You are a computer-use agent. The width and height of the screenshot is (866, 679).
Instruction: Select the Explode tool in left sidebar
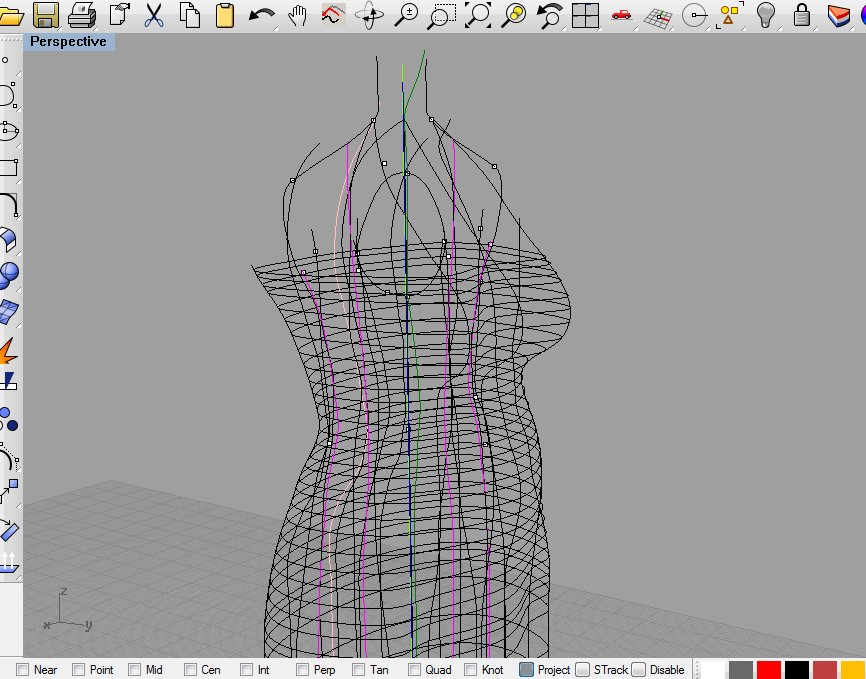(x=8, y=351)
